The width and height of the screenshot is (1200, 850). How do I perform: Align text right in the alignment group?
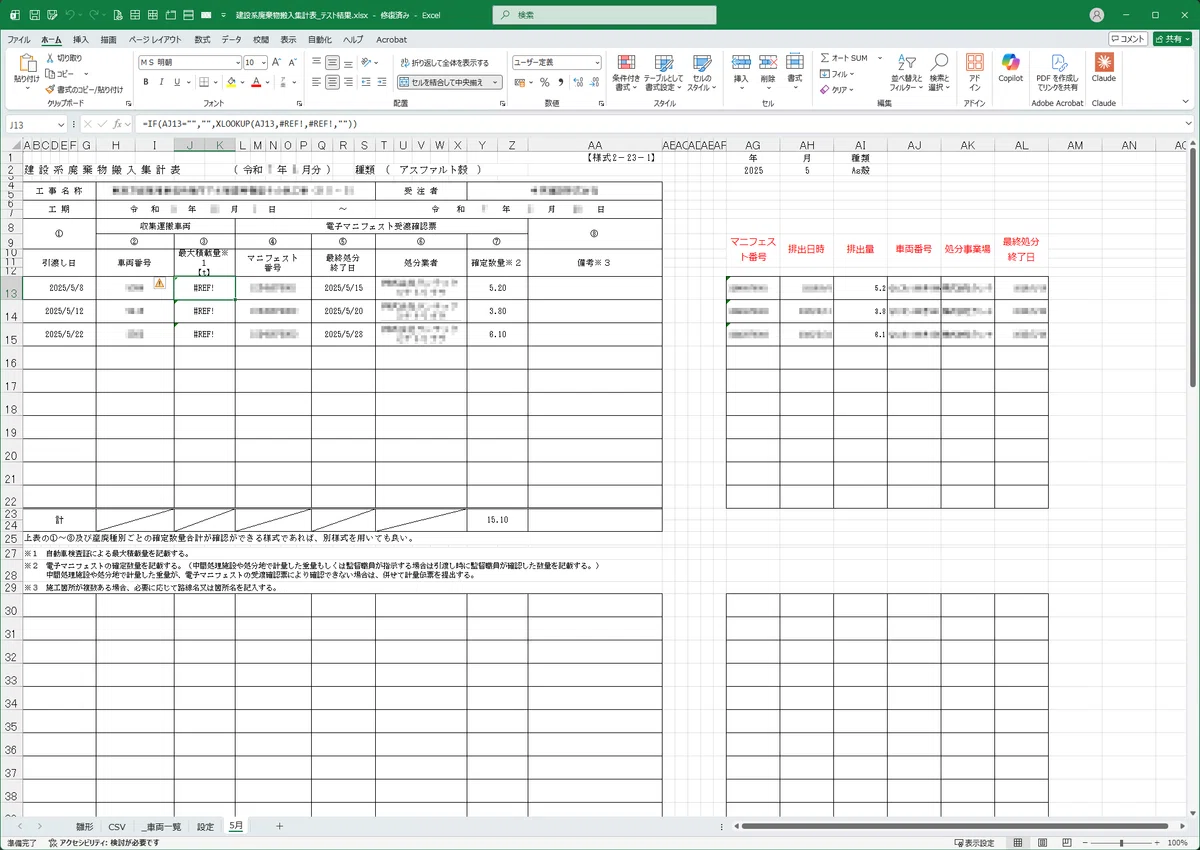[349, 82]
